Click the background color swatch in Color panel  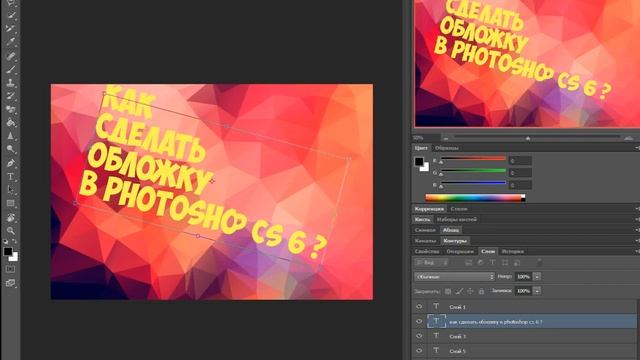[425, 167]
